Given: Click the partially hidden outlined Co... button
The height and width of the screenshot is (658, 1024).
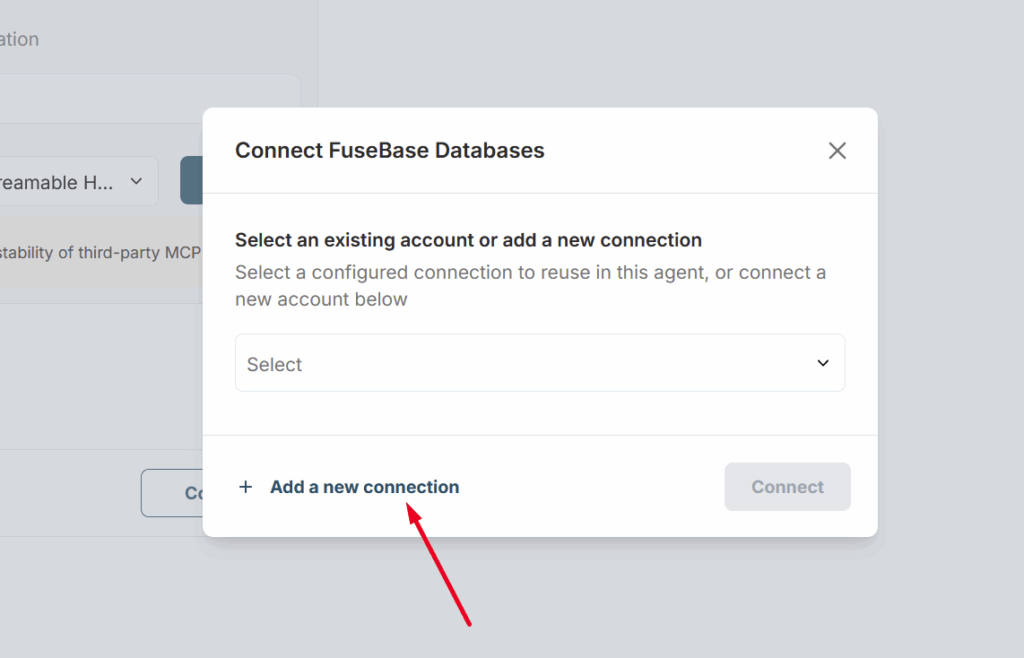Looking at the screenshot, I should click(172, 493).
